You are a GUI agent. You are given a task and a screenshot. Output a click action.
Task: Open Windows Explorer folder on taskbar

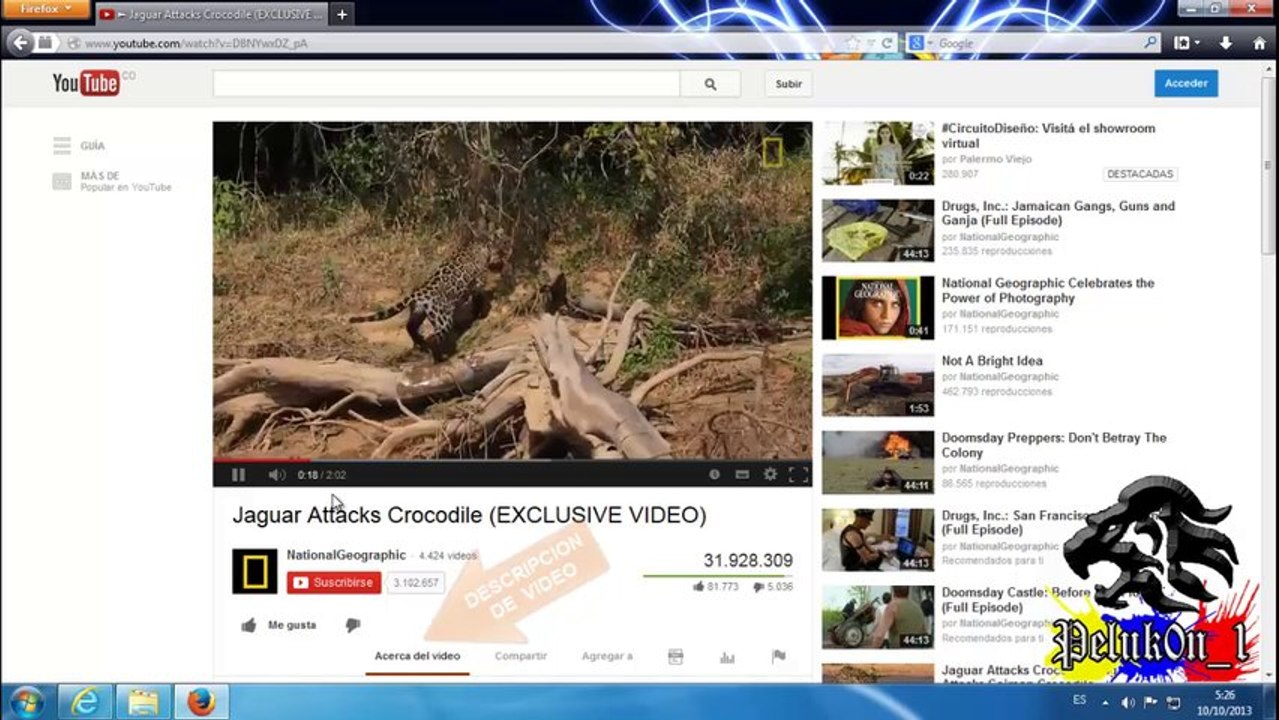click(x=143, y=702)
